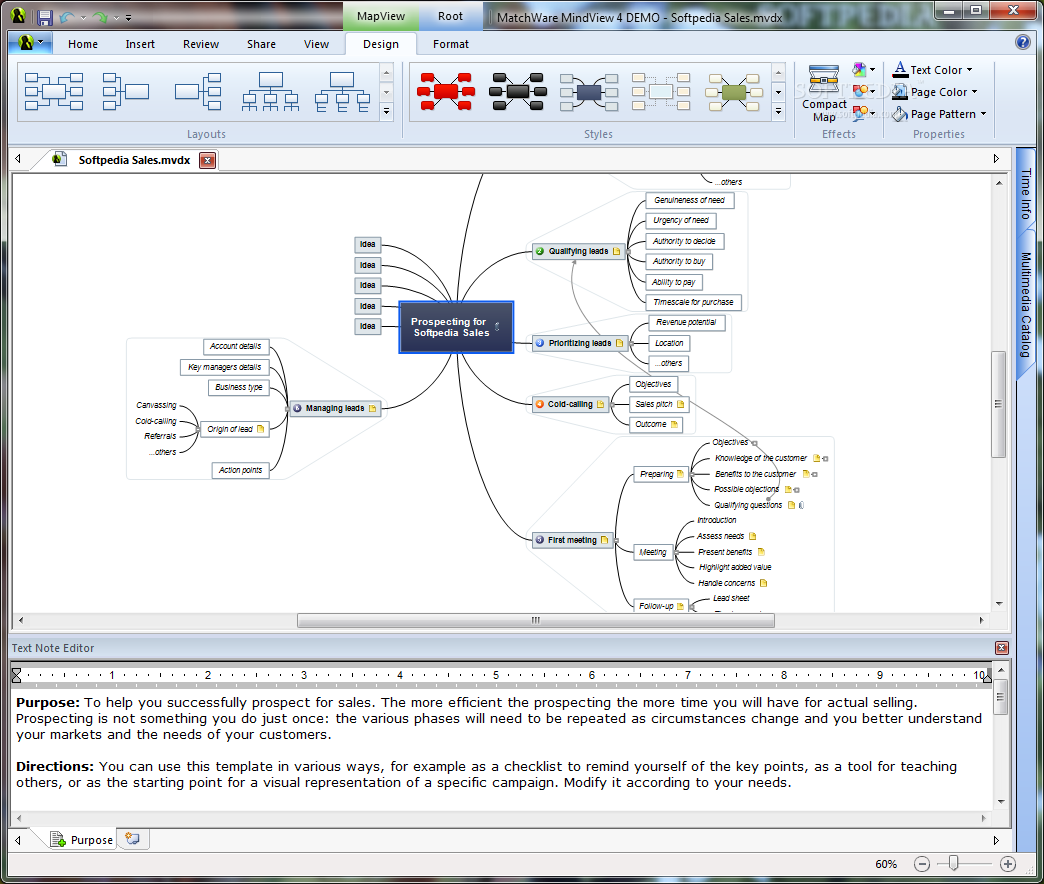Click the note icon on Managing leads

point(372,408)
